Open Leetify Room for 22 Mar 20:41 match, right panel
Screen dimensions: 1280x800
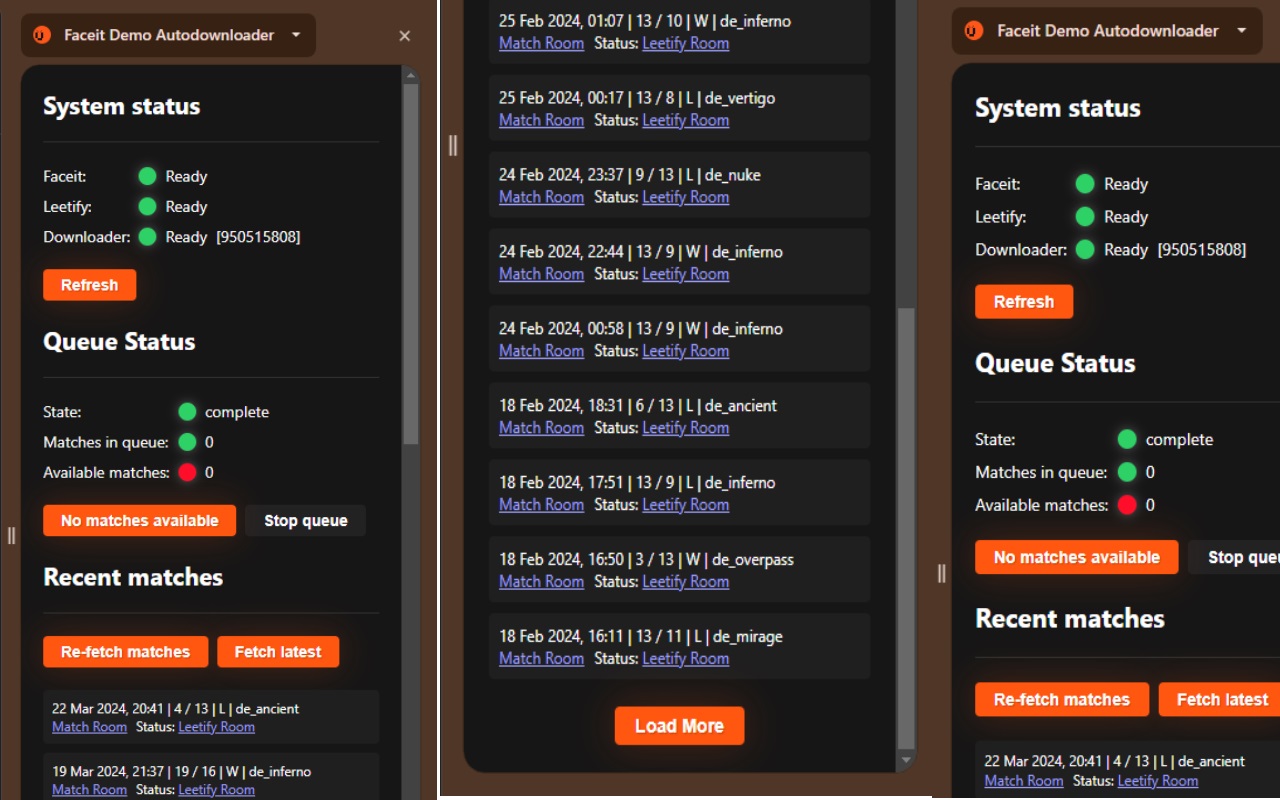(1157, 781)
